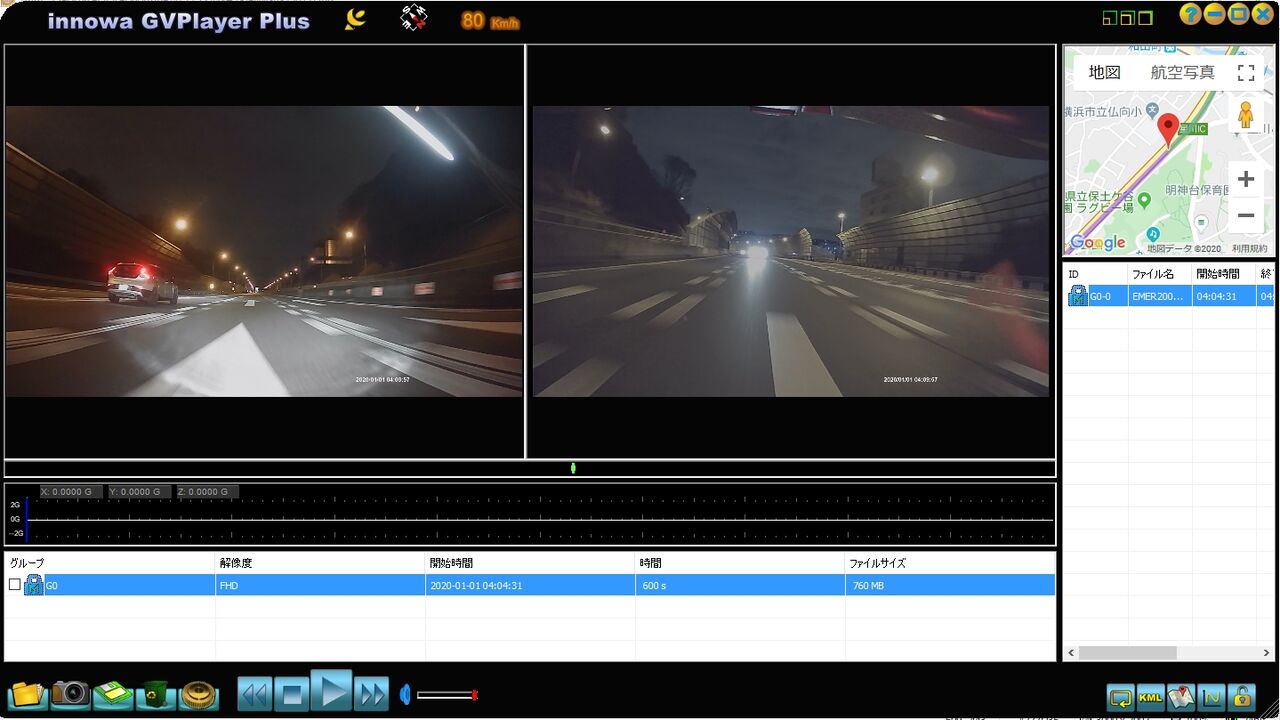Sort group list by 開始時間 column header
The height and width of the screenshot is (720, 1280).
(x=531, y=563)
